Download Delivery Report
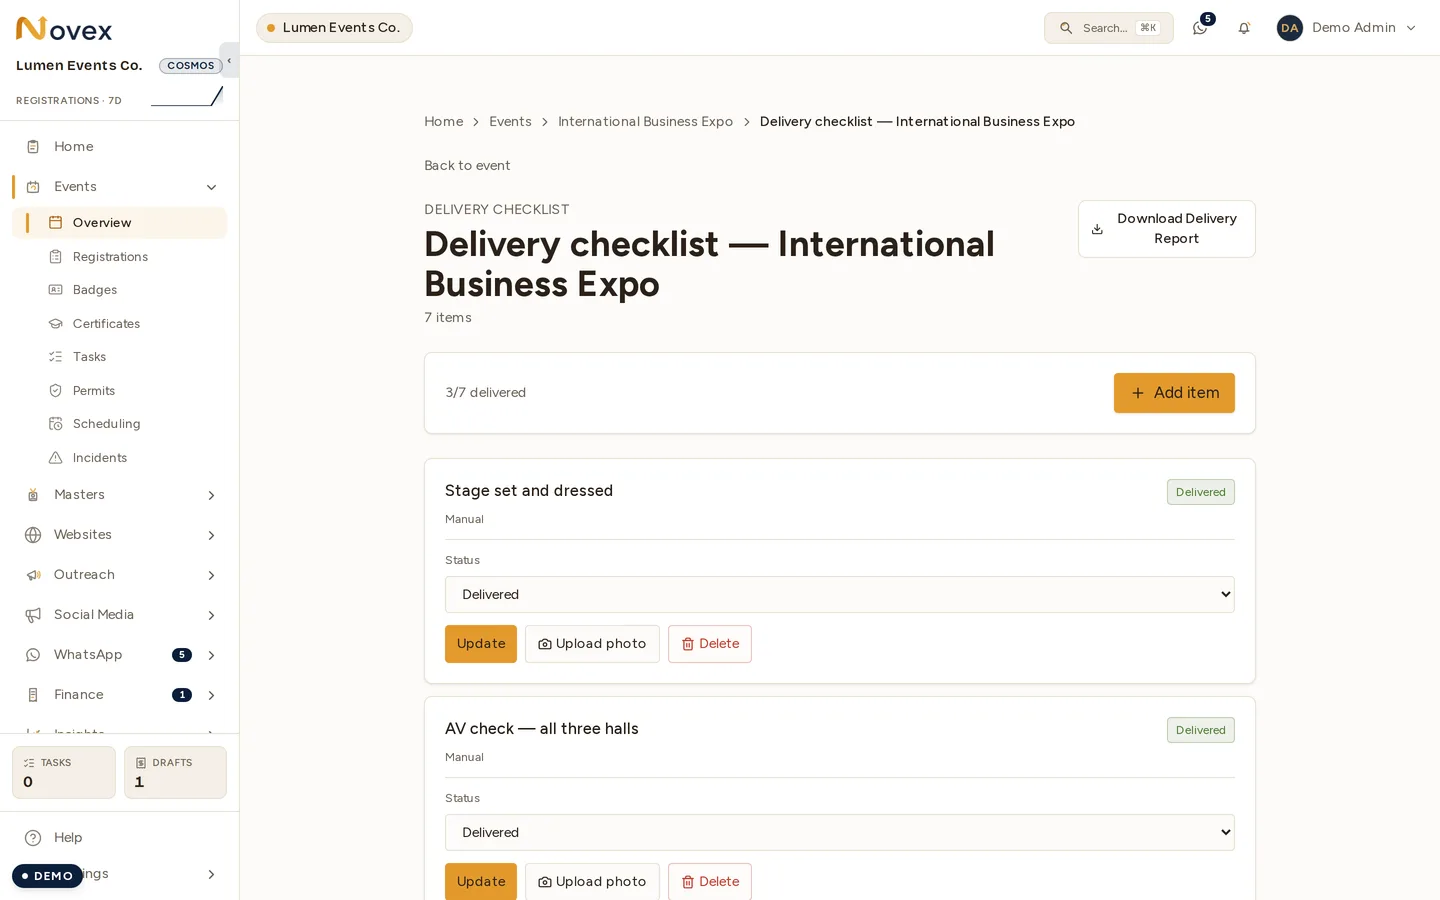This screenshot has width=1440, height=900. (1166, 229)
